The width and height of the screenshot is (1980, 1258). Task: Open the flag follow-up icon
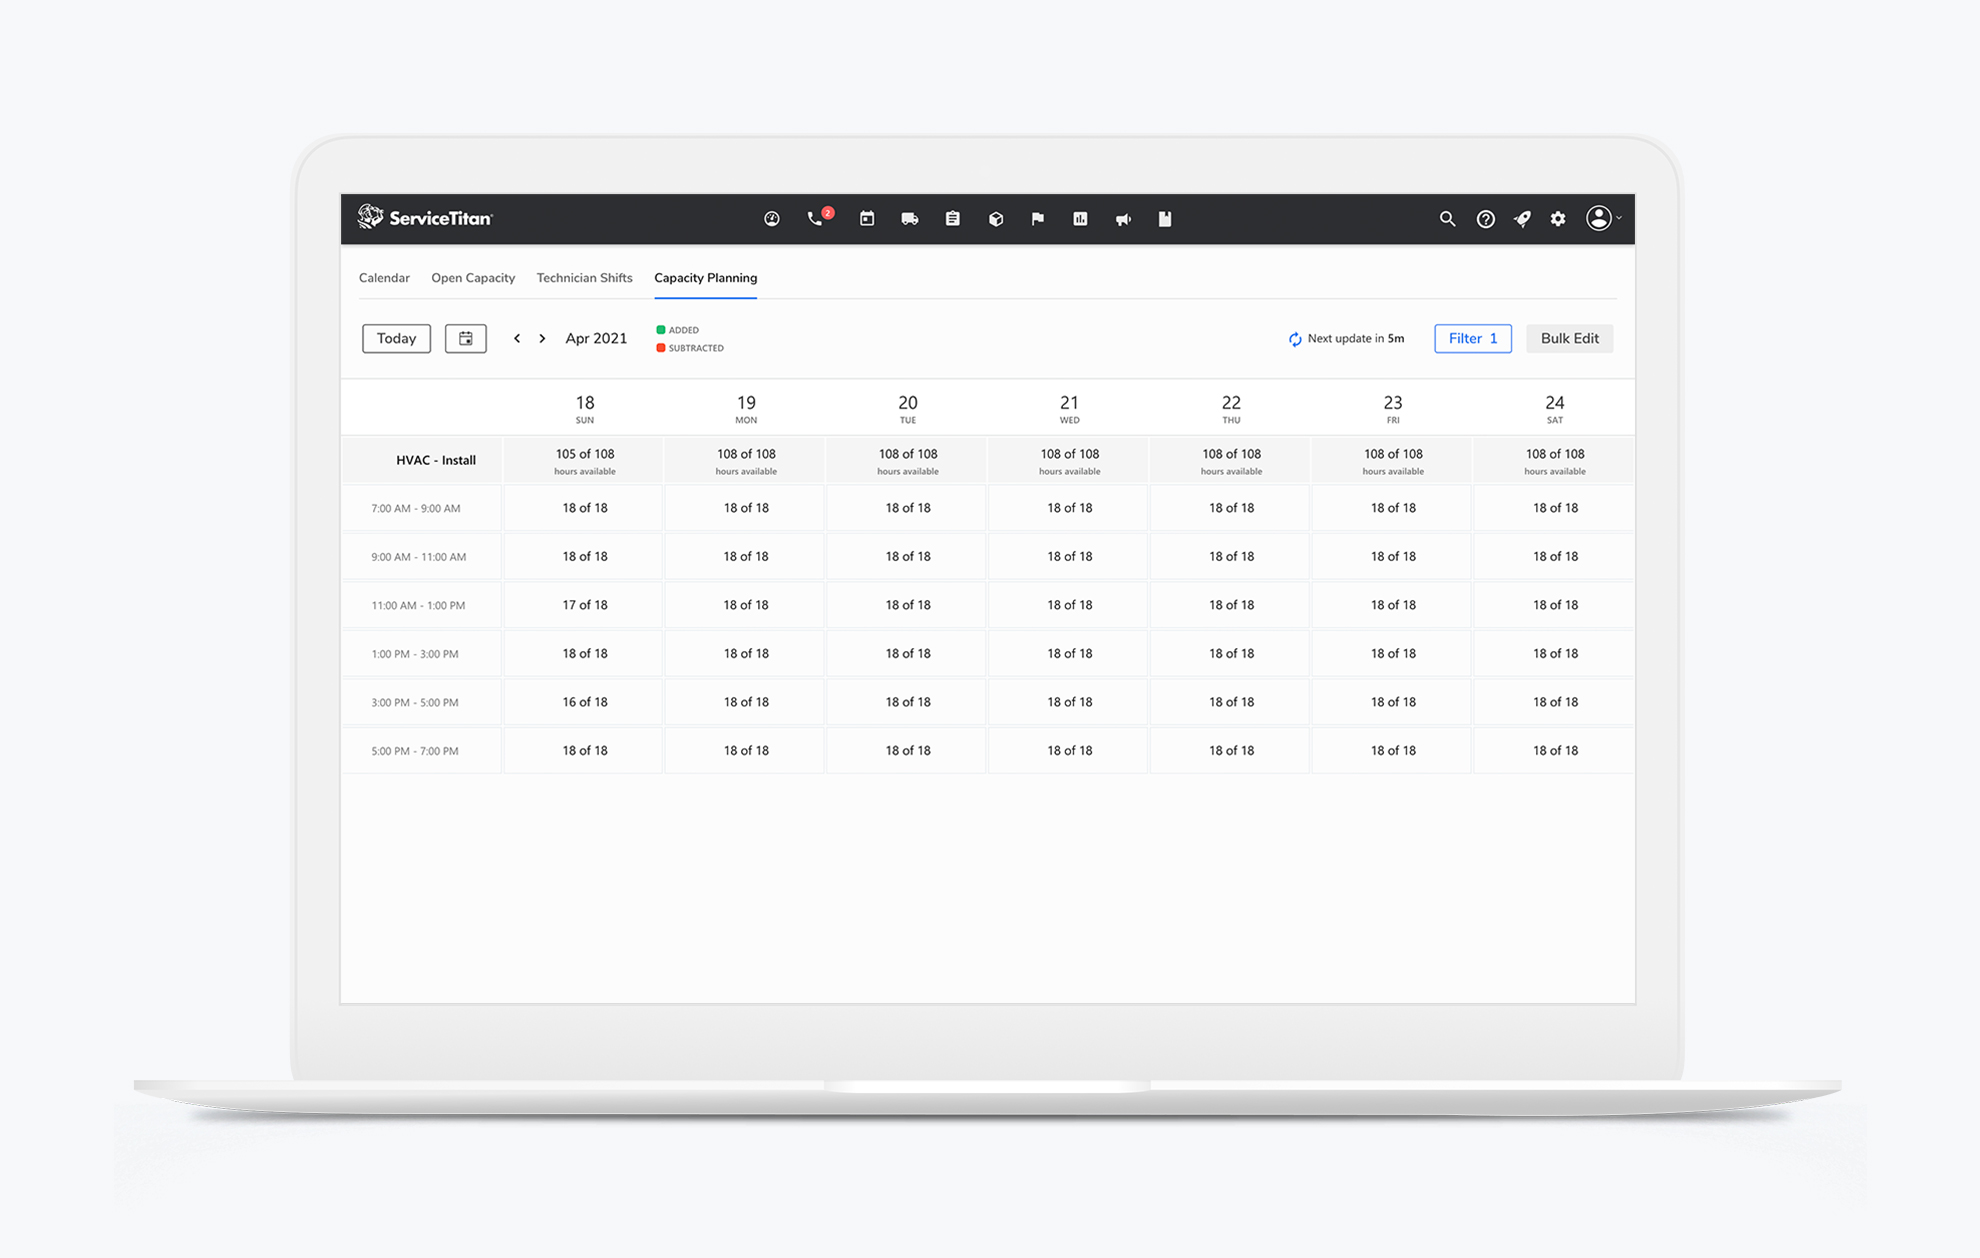(x=1037, y=219)
